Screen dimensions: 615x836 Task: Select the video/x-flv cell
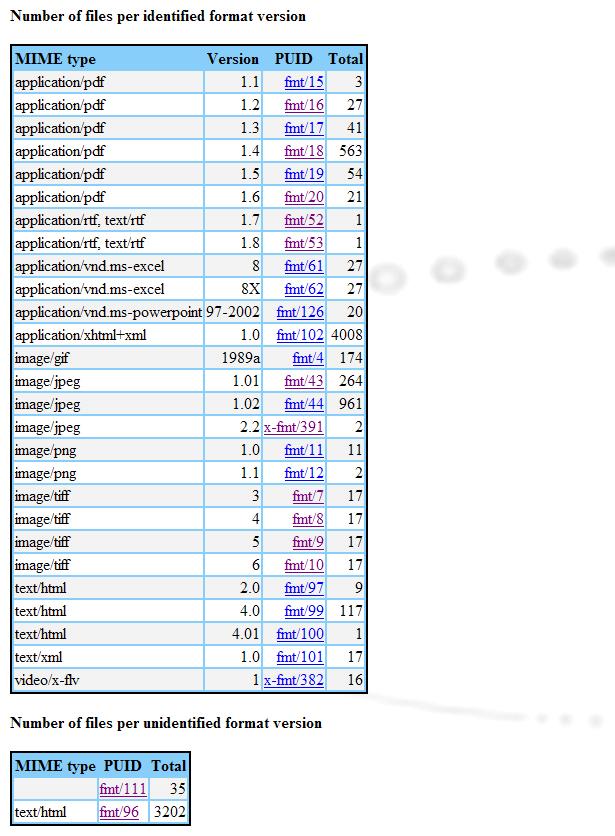pyautogui.click(x=108, y=680)
